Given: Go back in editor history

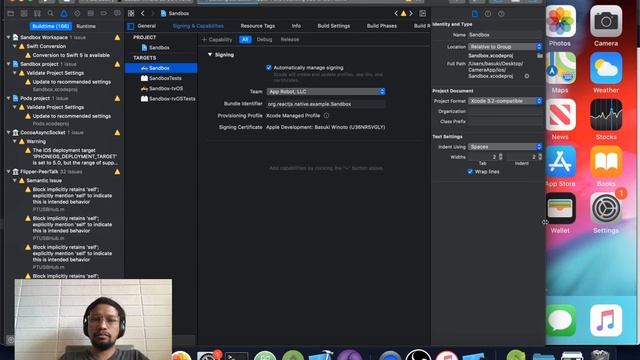Looking at the screenshot, I should click(x=142, y=13).
